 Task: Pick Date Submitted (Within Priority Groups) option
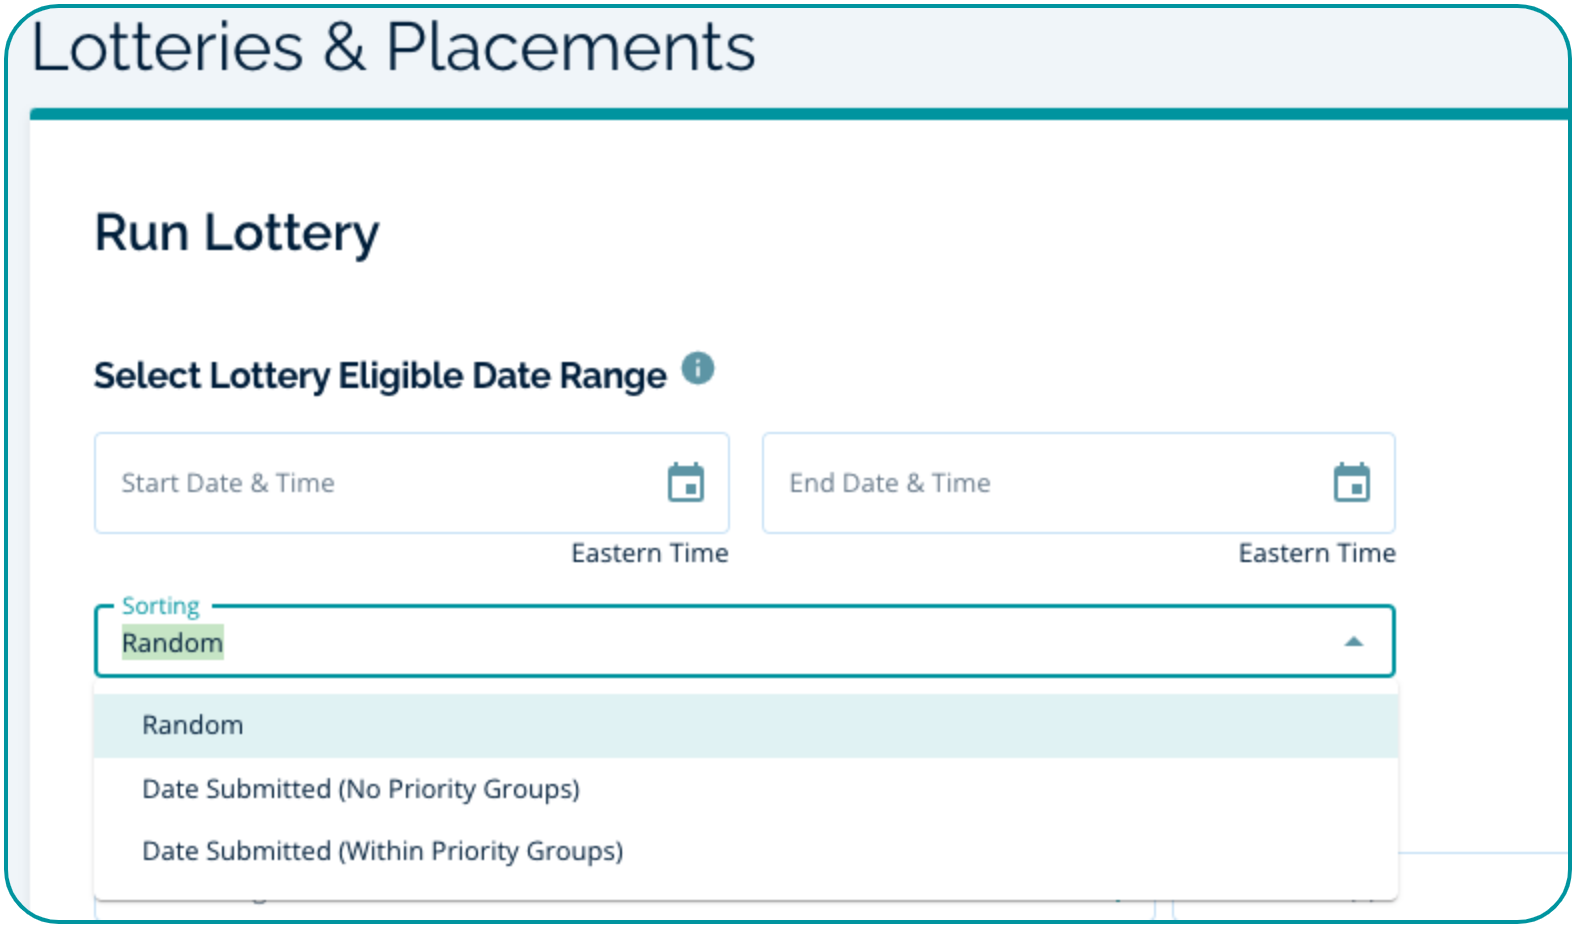pyautogui.click(x=383, y=851)
